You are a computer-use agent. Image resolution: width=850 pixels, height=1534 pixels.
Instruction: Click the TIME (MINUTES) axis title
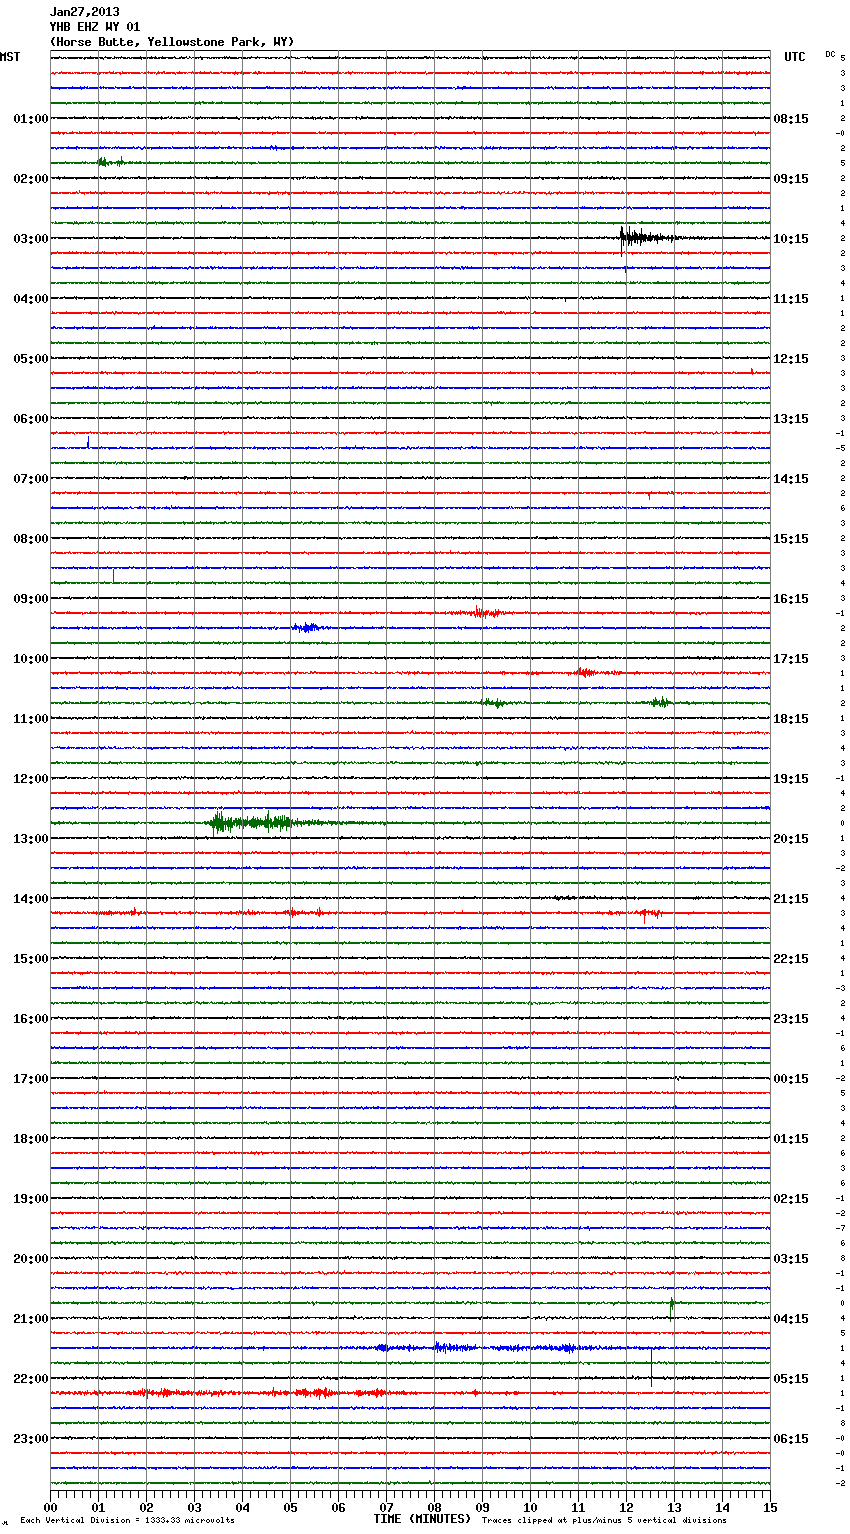point(422,1519)
